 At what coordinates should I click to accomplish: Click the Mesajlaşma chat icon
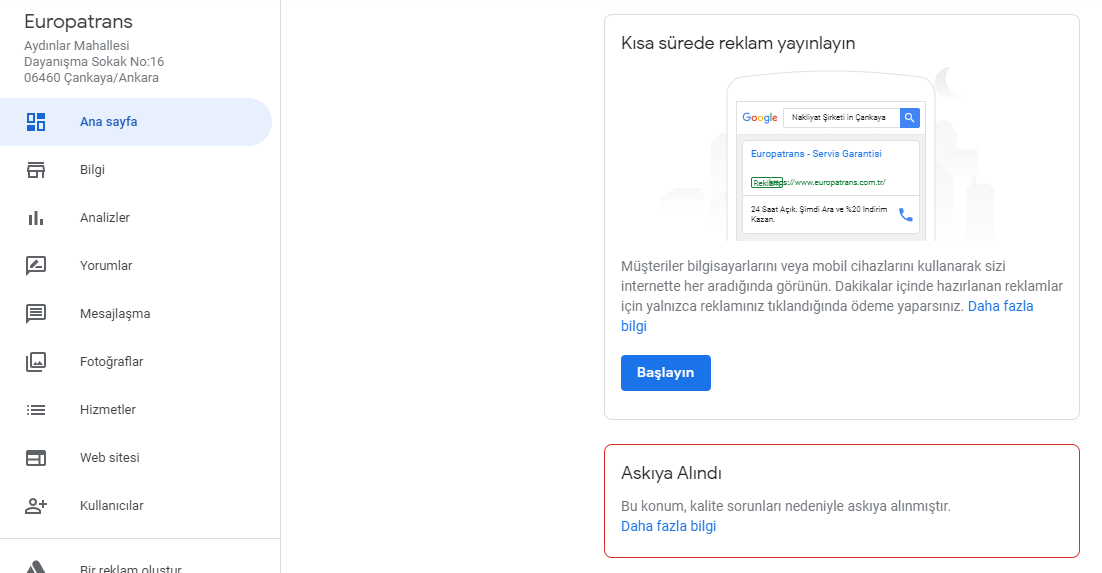tap(36, 314)
